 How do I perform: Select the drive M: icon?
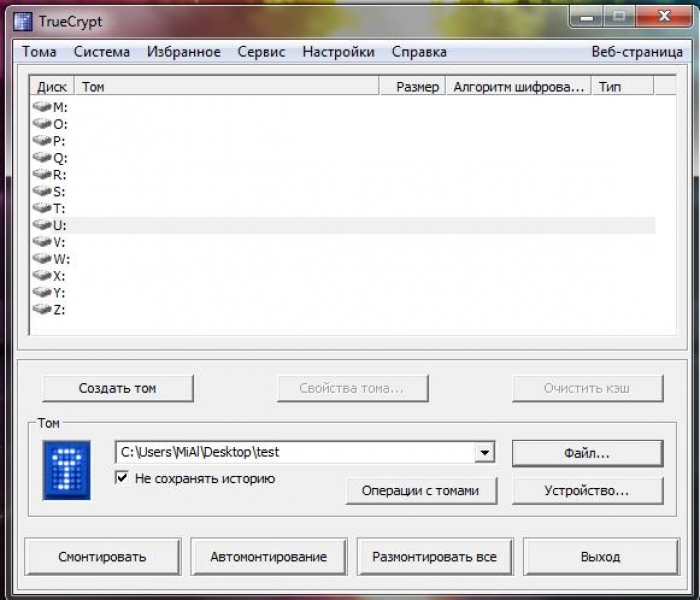pyautogui.click(x=42, y=107)
